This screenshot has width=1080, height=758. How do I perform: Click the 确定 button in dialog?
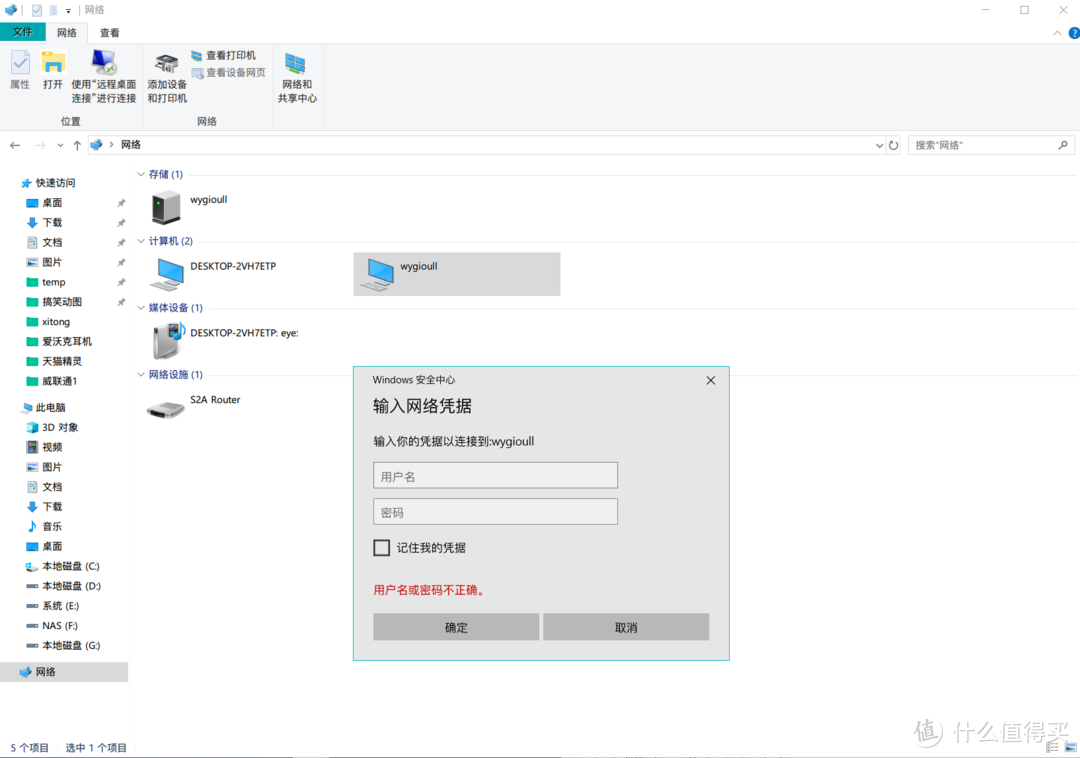coord(456,627)
